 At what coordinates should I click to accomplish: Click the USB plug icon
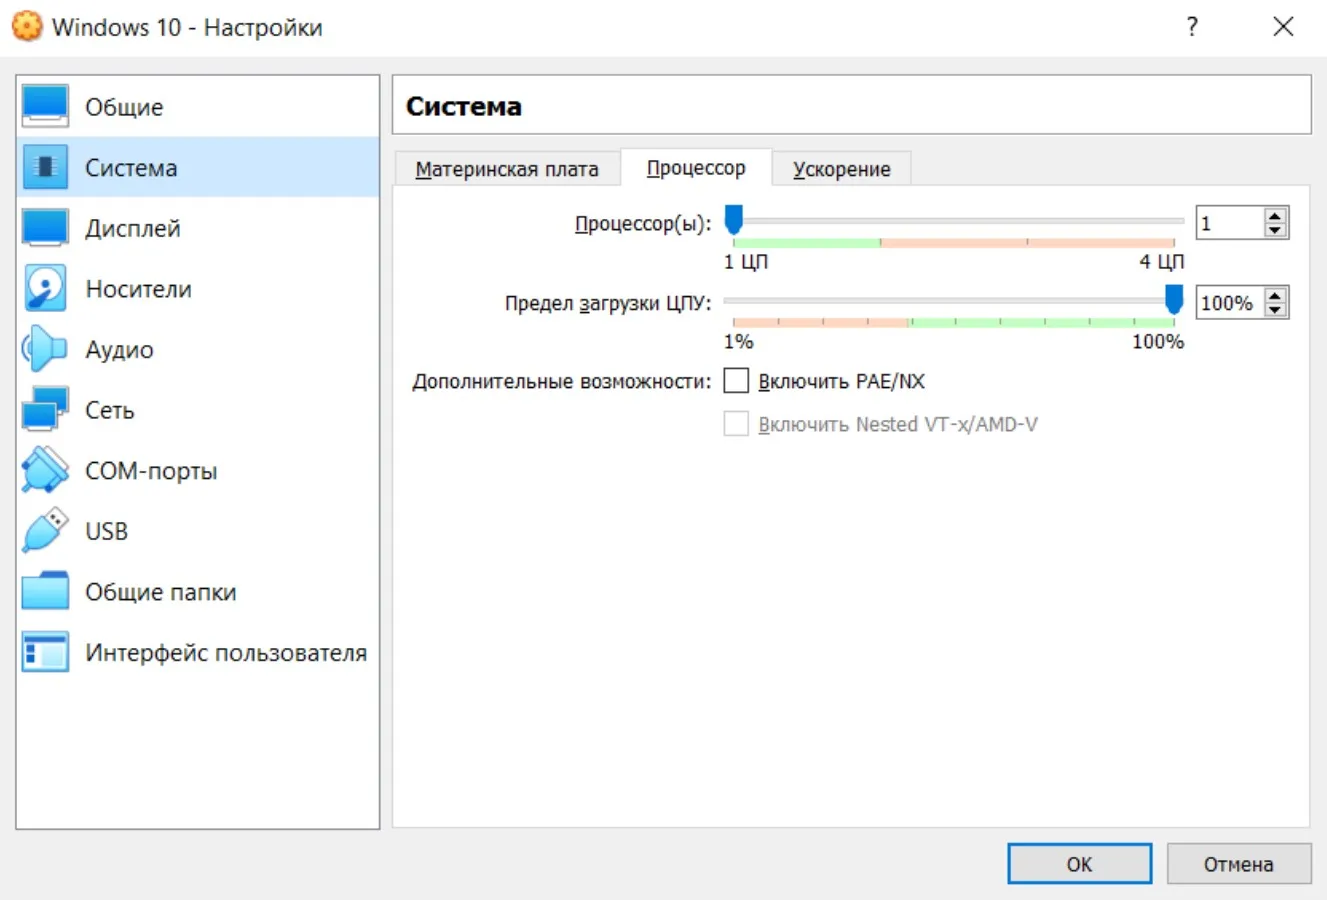tap(45, 531)
